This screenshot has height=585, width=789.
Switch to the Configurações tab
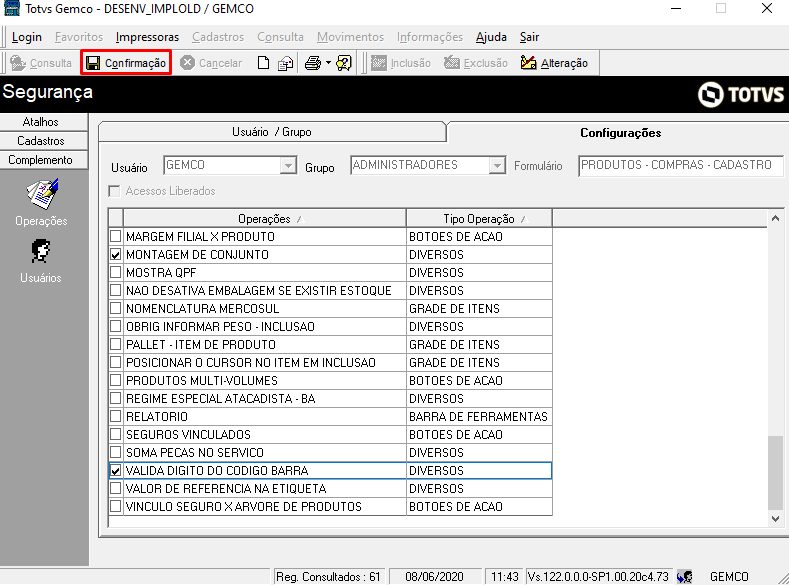pyautogui.click(x=620, y=133)
